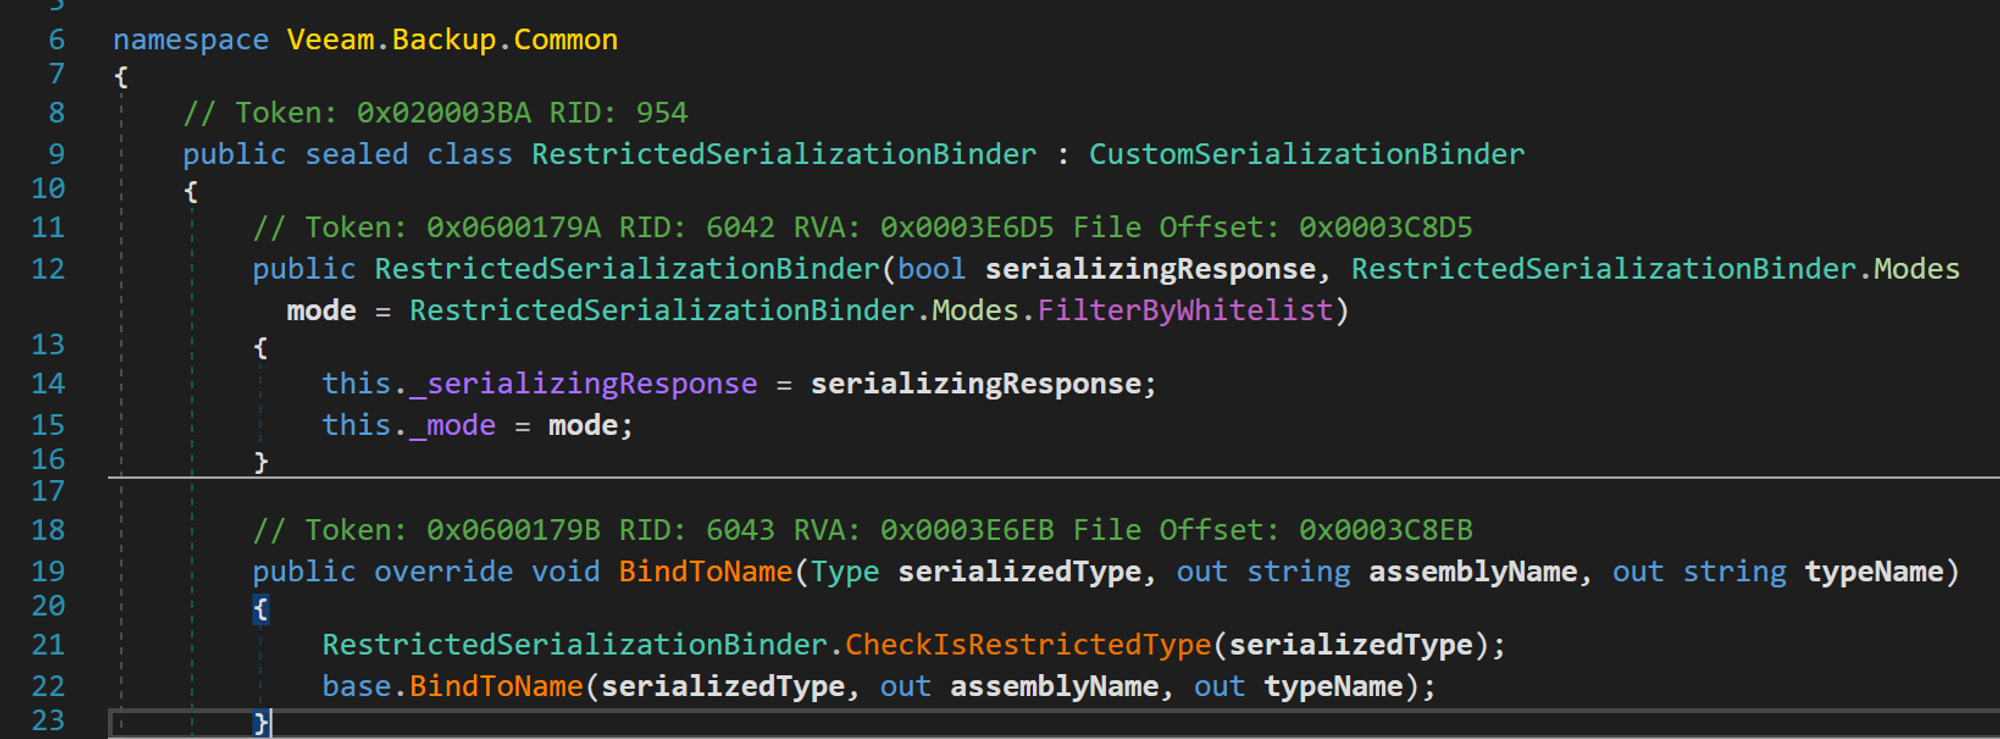This screenshot has height=739, width=2000.
Task: Click 'serializedType' argument on line 21
Action: [x=1351, y=645]
